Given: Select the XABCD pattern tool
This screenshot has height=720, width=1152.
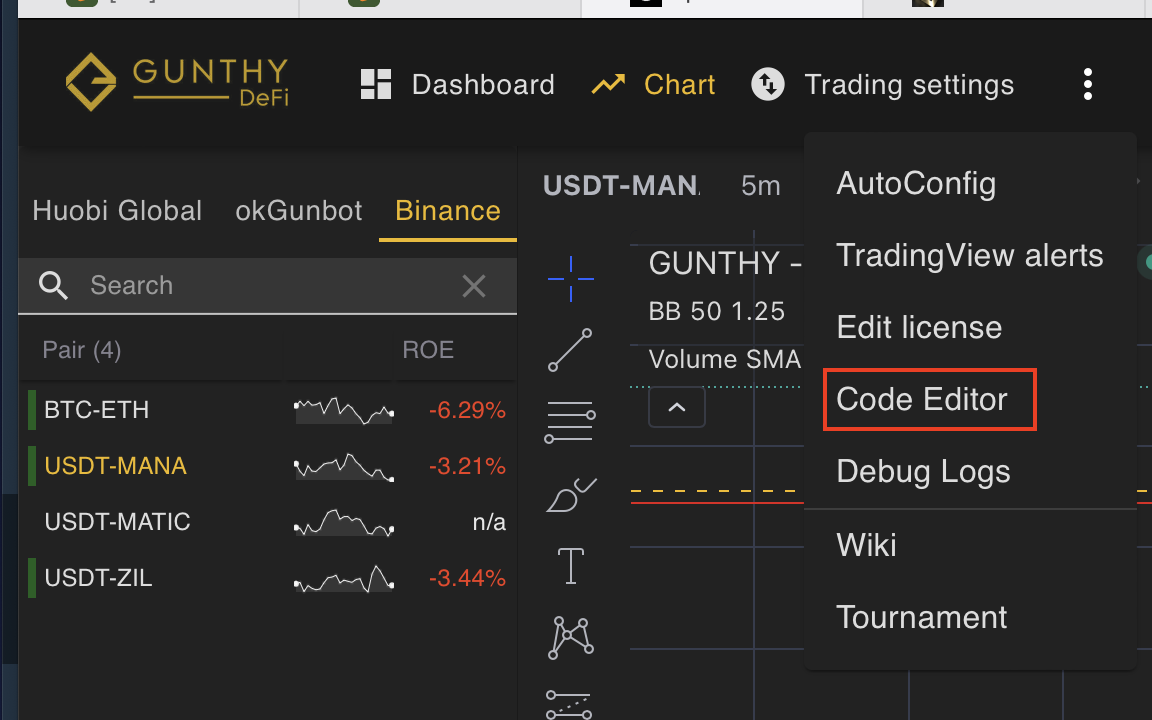Looking at the screenshot, I should click(x=571, y=637).
